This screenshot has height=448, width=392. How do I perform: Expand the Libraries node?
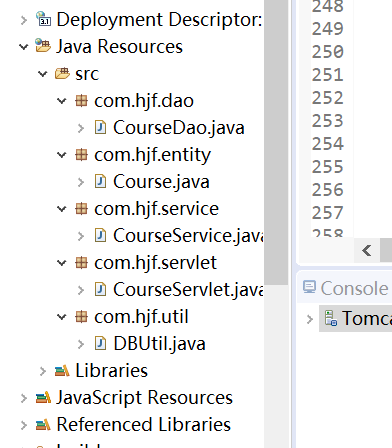click(x=43, y=371)
